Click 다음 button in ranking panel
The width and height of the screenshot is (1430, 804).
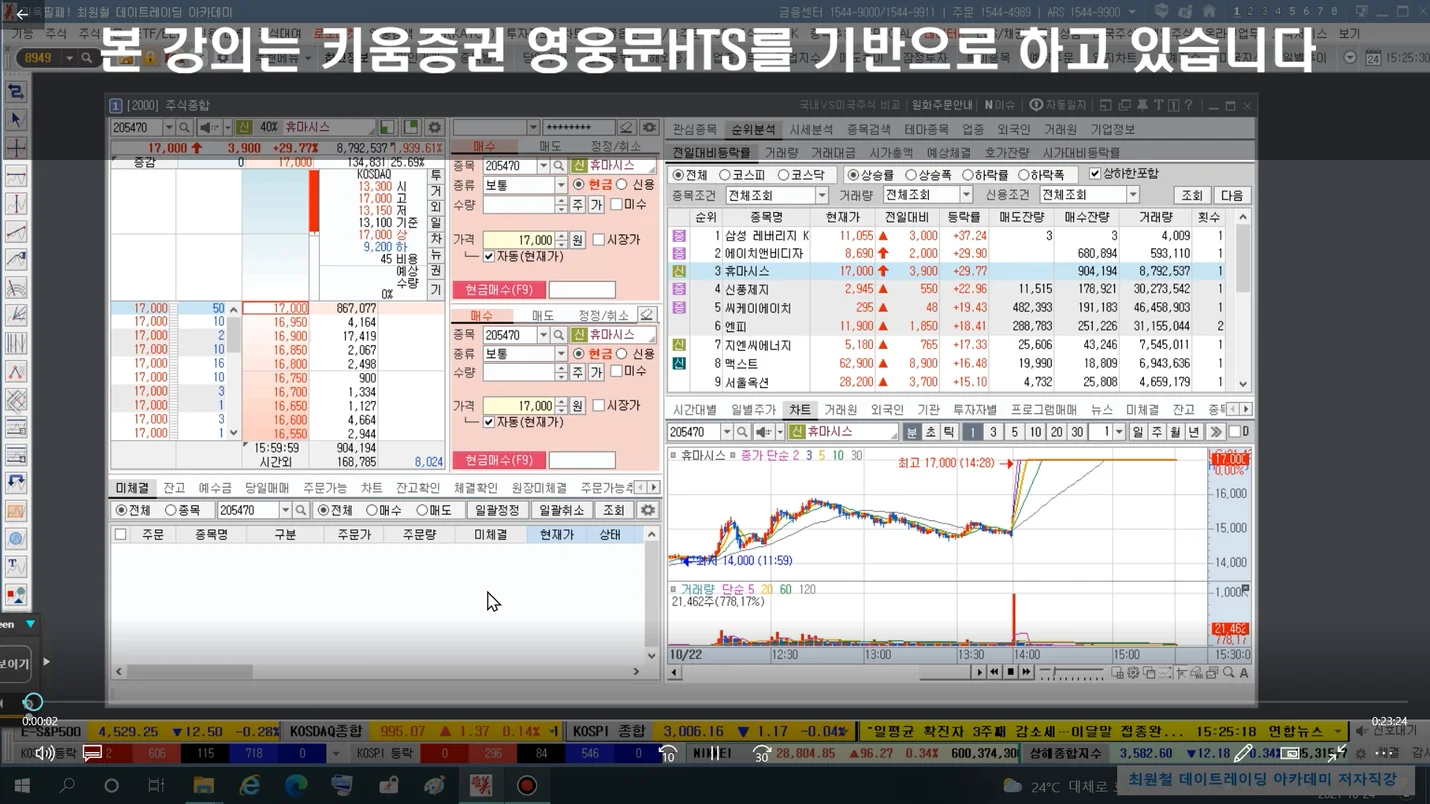click(x=1232, y=195)
